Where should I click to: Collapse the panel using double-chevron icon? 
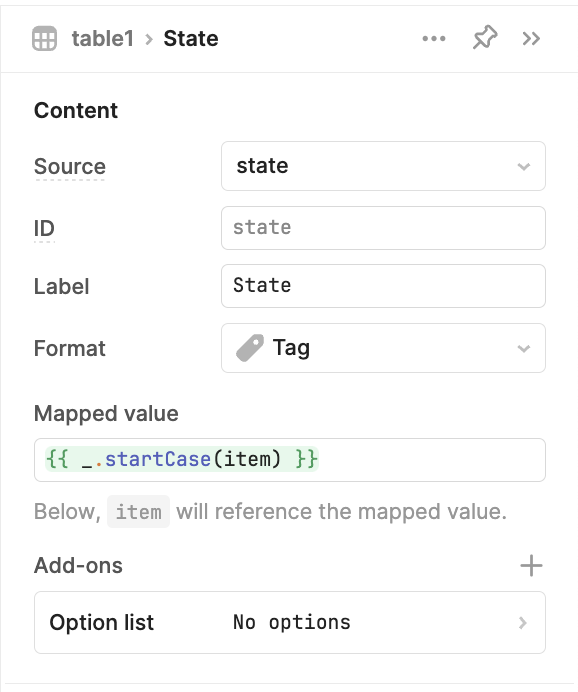(531, 39)
